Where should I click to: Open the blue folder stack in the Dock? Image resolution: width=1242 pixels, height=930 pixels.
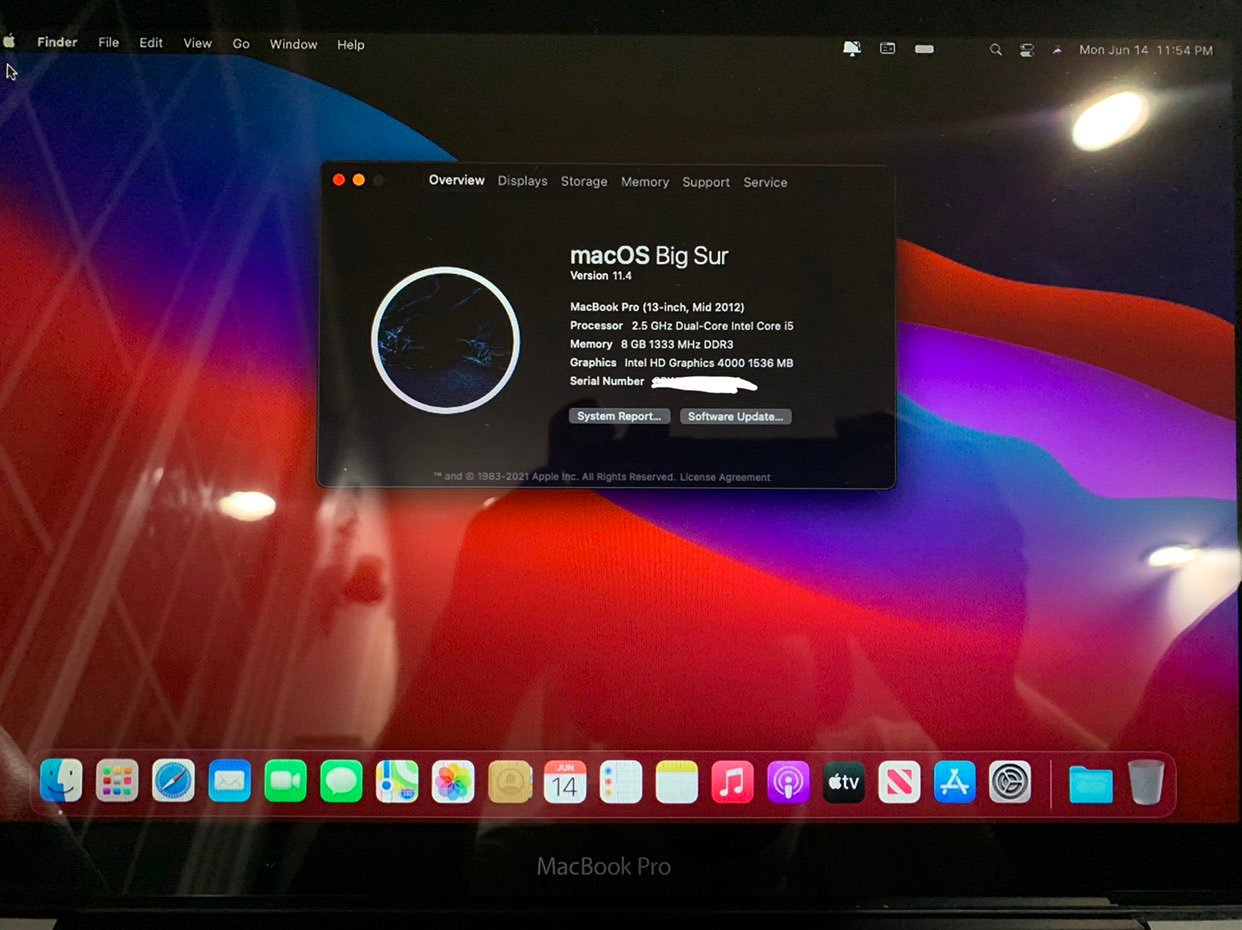1090,783
